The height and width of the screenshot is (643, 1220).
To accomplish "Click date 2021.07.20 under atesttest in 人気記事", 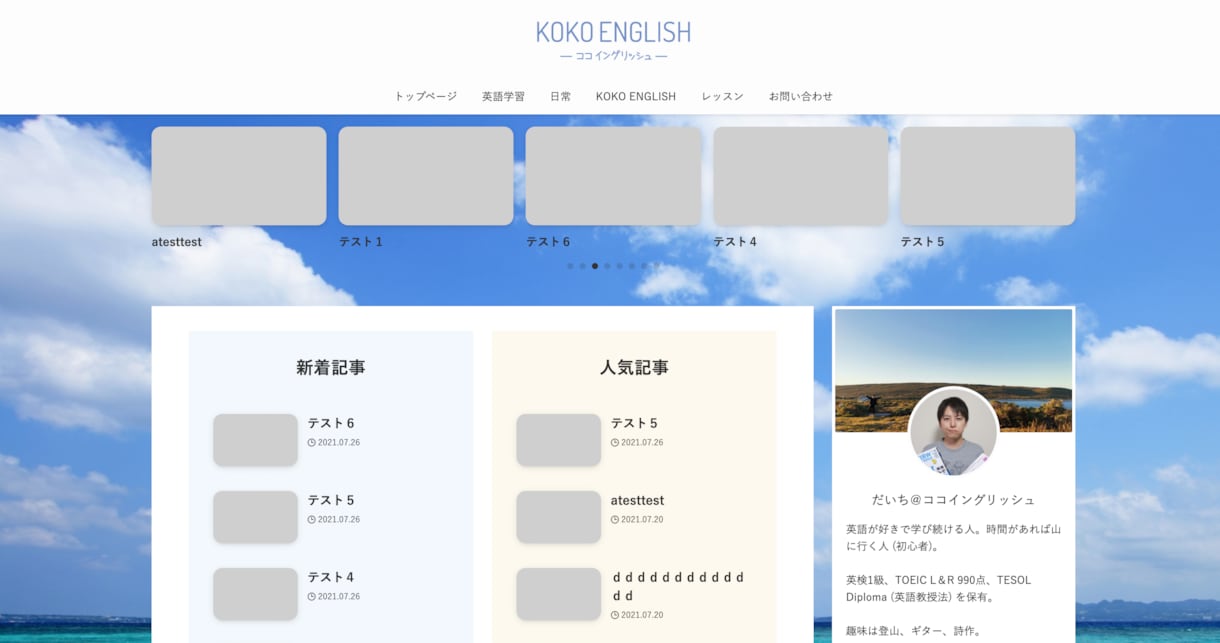I will [x=642, y=519].
